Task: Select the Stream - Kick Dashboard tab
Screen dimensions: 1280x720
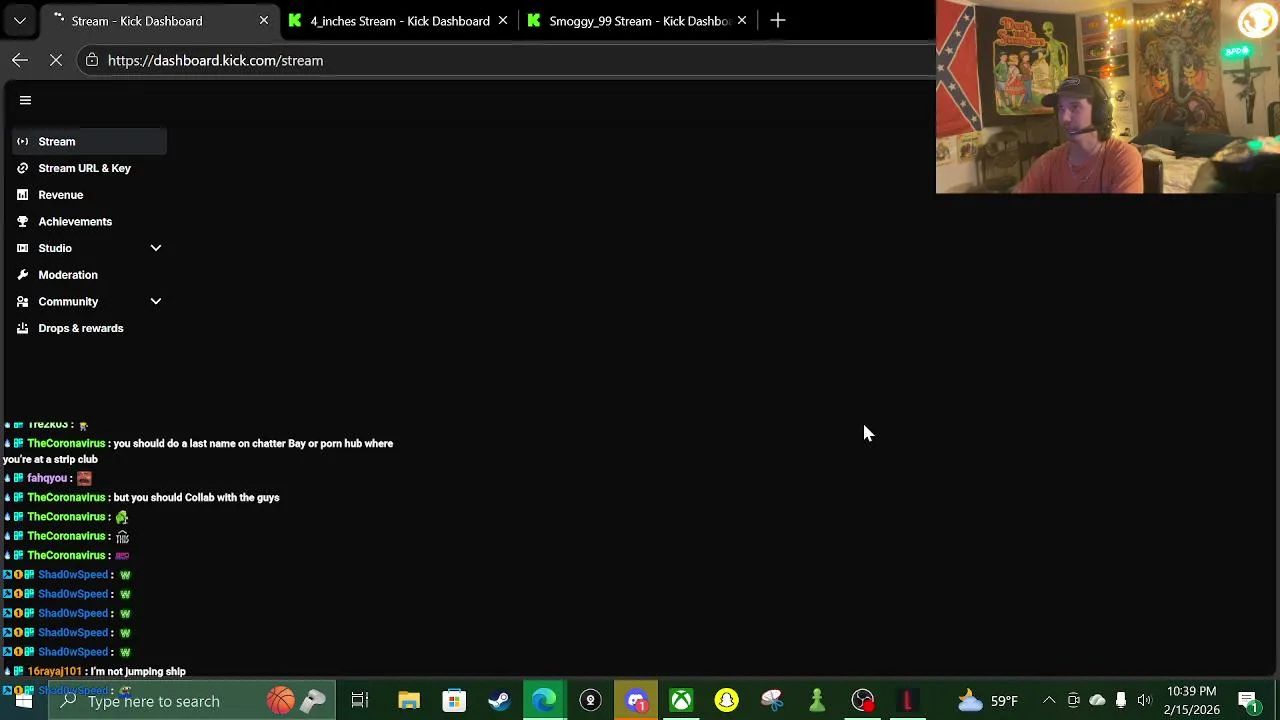Action: coord(158,21)
